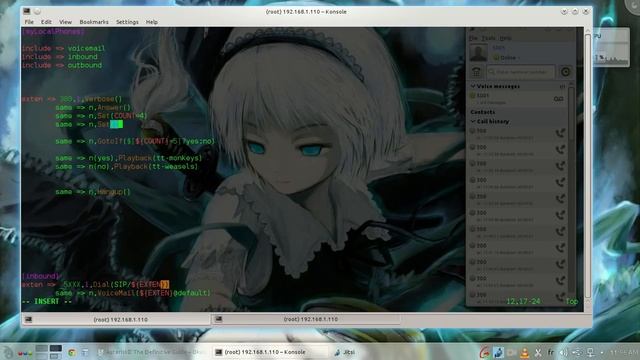This screenshot has height=360, width=640.
Task: Open the Edit menu in Konsole
Action: point(46,22)
